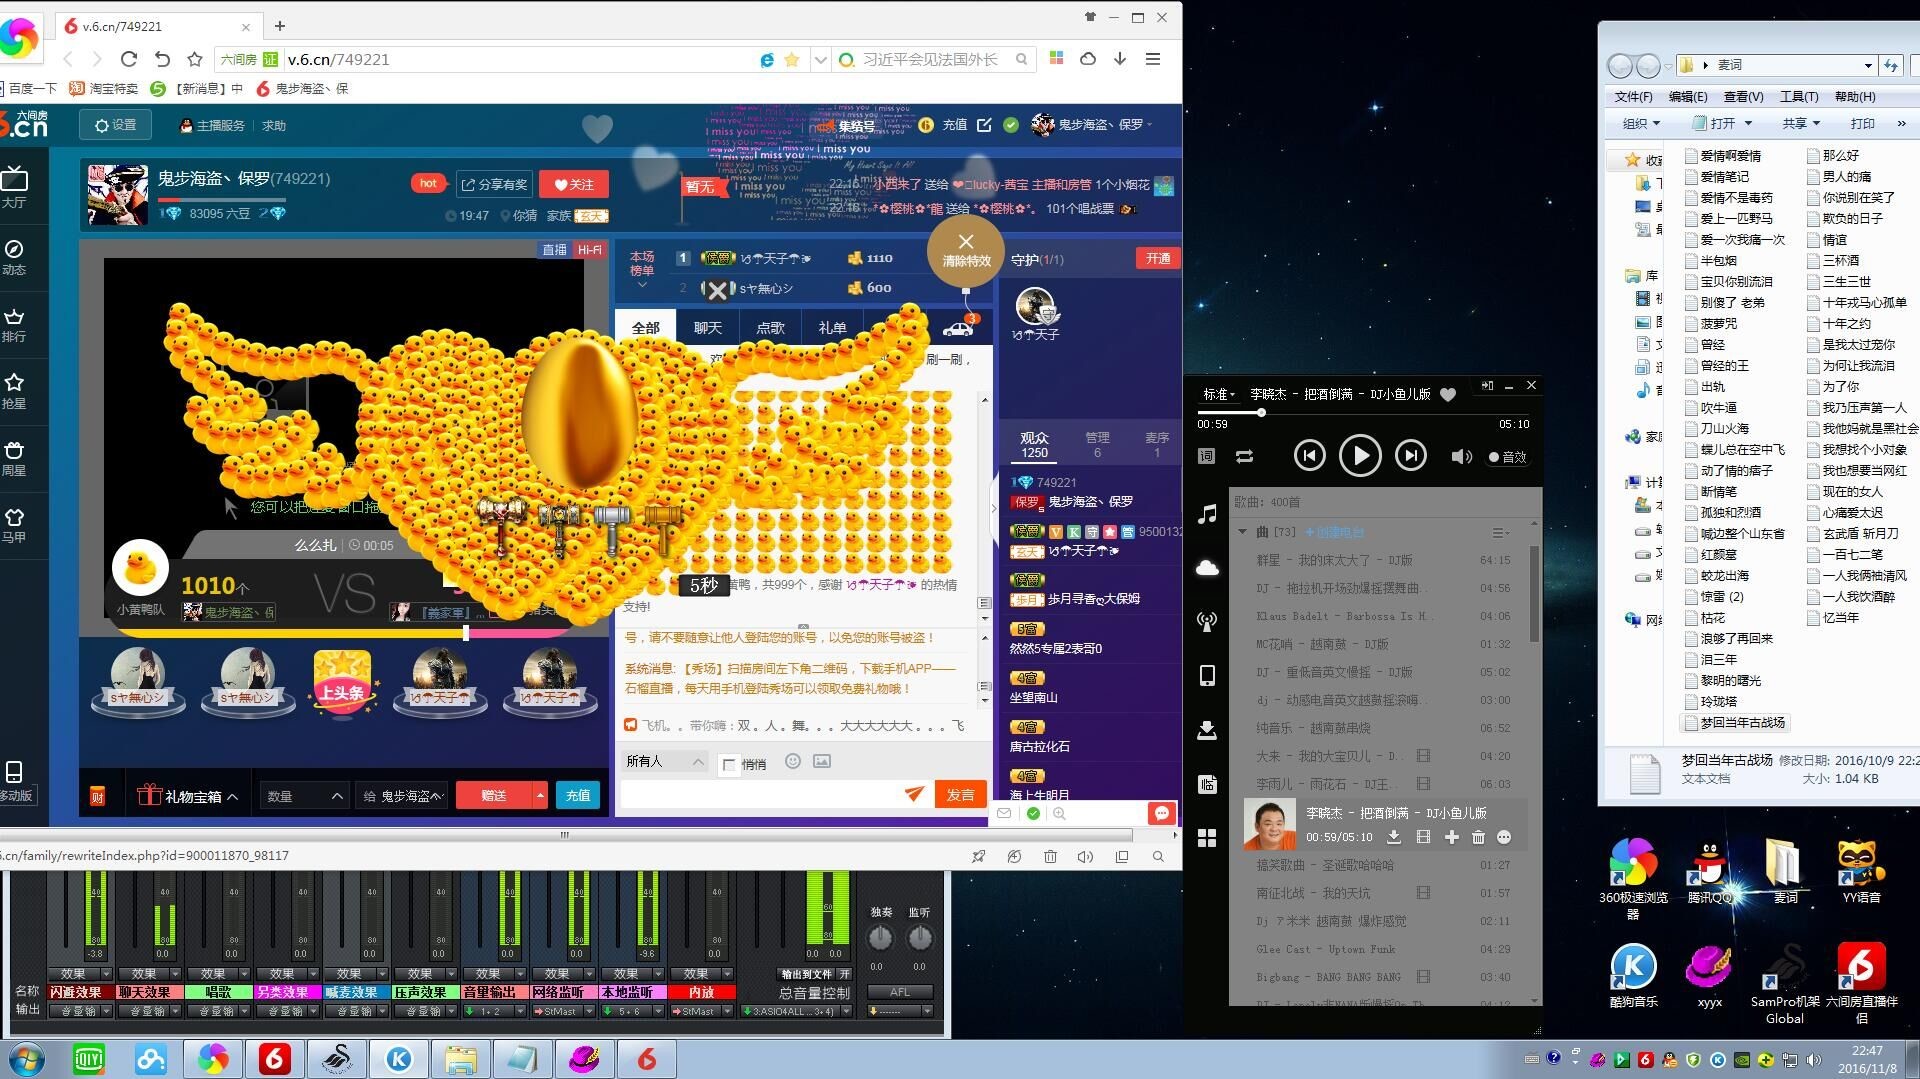Open the 数量 gift quantity dropdown
Image resolution: width=1920 pixels, height=1079 pixels.
(x=304, y=796)
